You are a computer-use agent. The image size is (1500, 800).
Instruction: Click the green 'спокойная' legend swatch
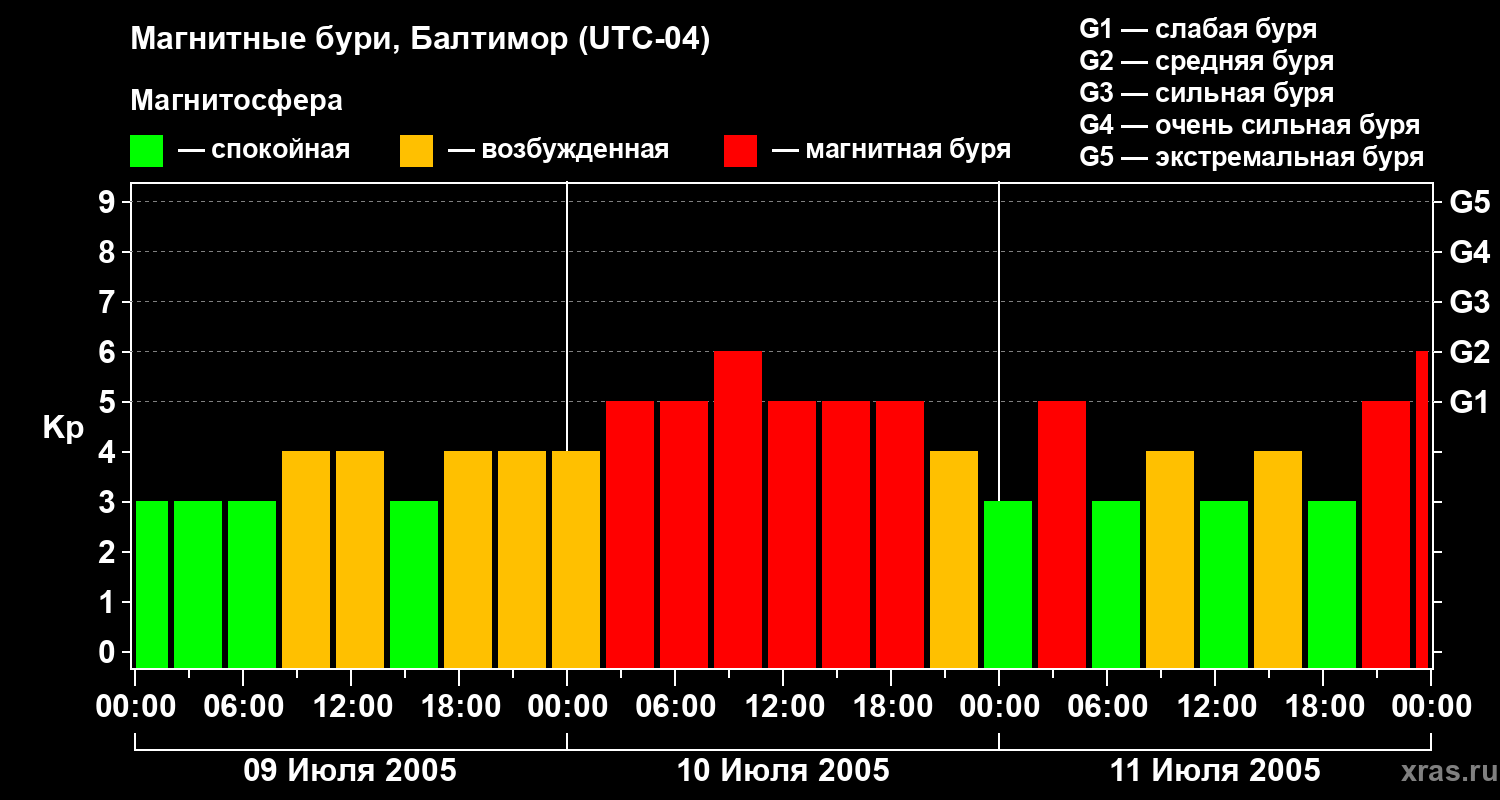[x=146, y=151]
